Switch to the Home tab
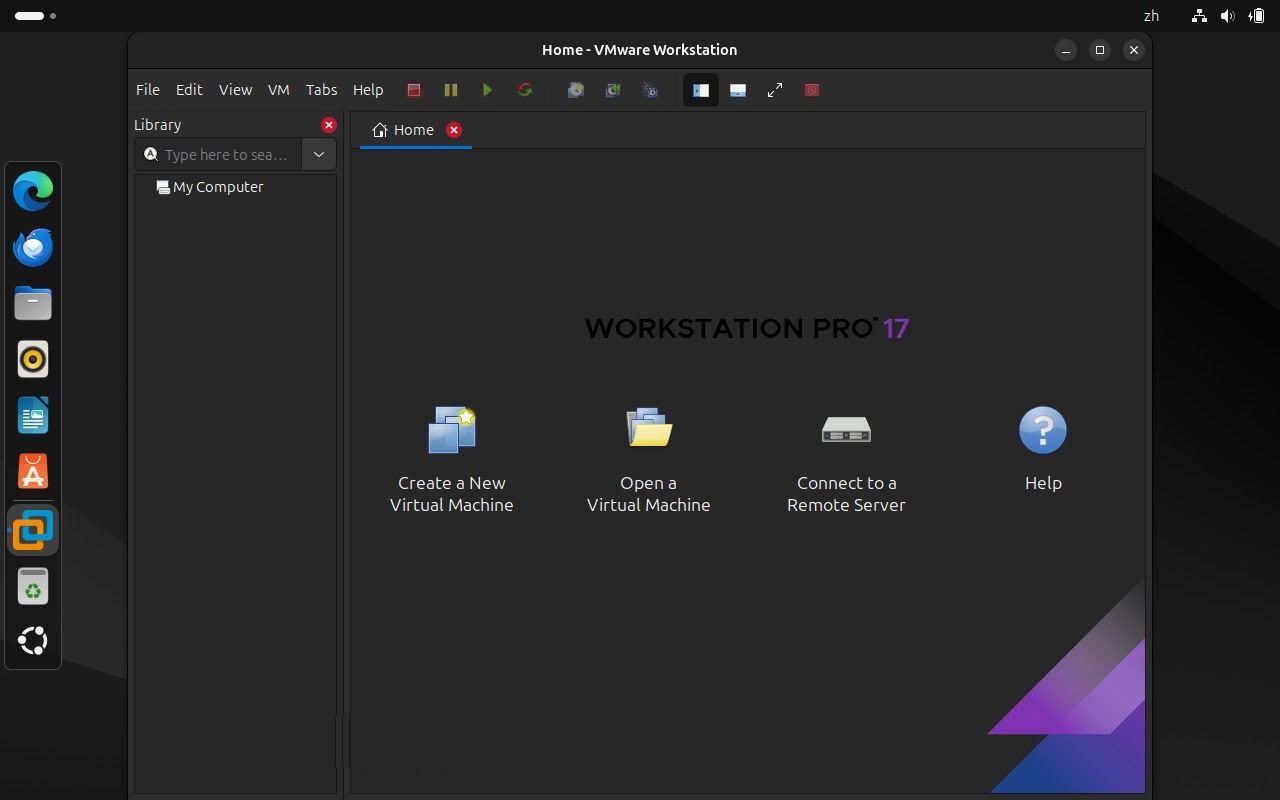The height and width of the screenshot is (800, 1280). click(403, 130)
